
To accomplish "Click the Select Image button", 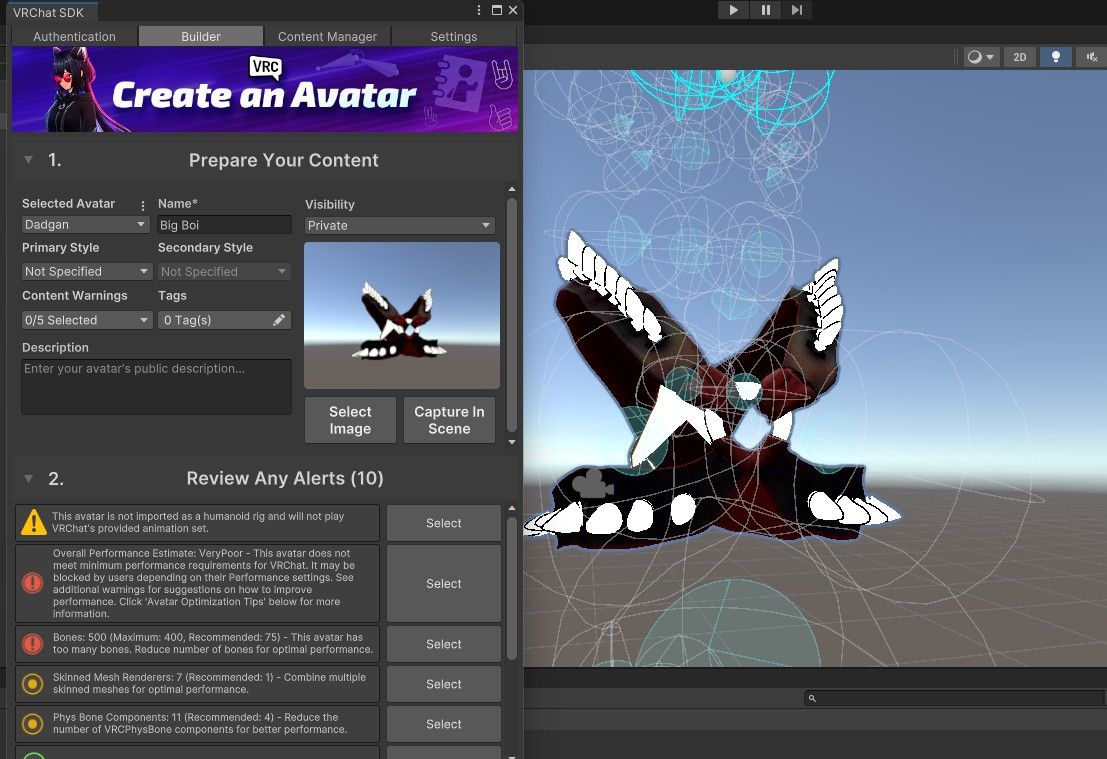I will coord(350,420).
